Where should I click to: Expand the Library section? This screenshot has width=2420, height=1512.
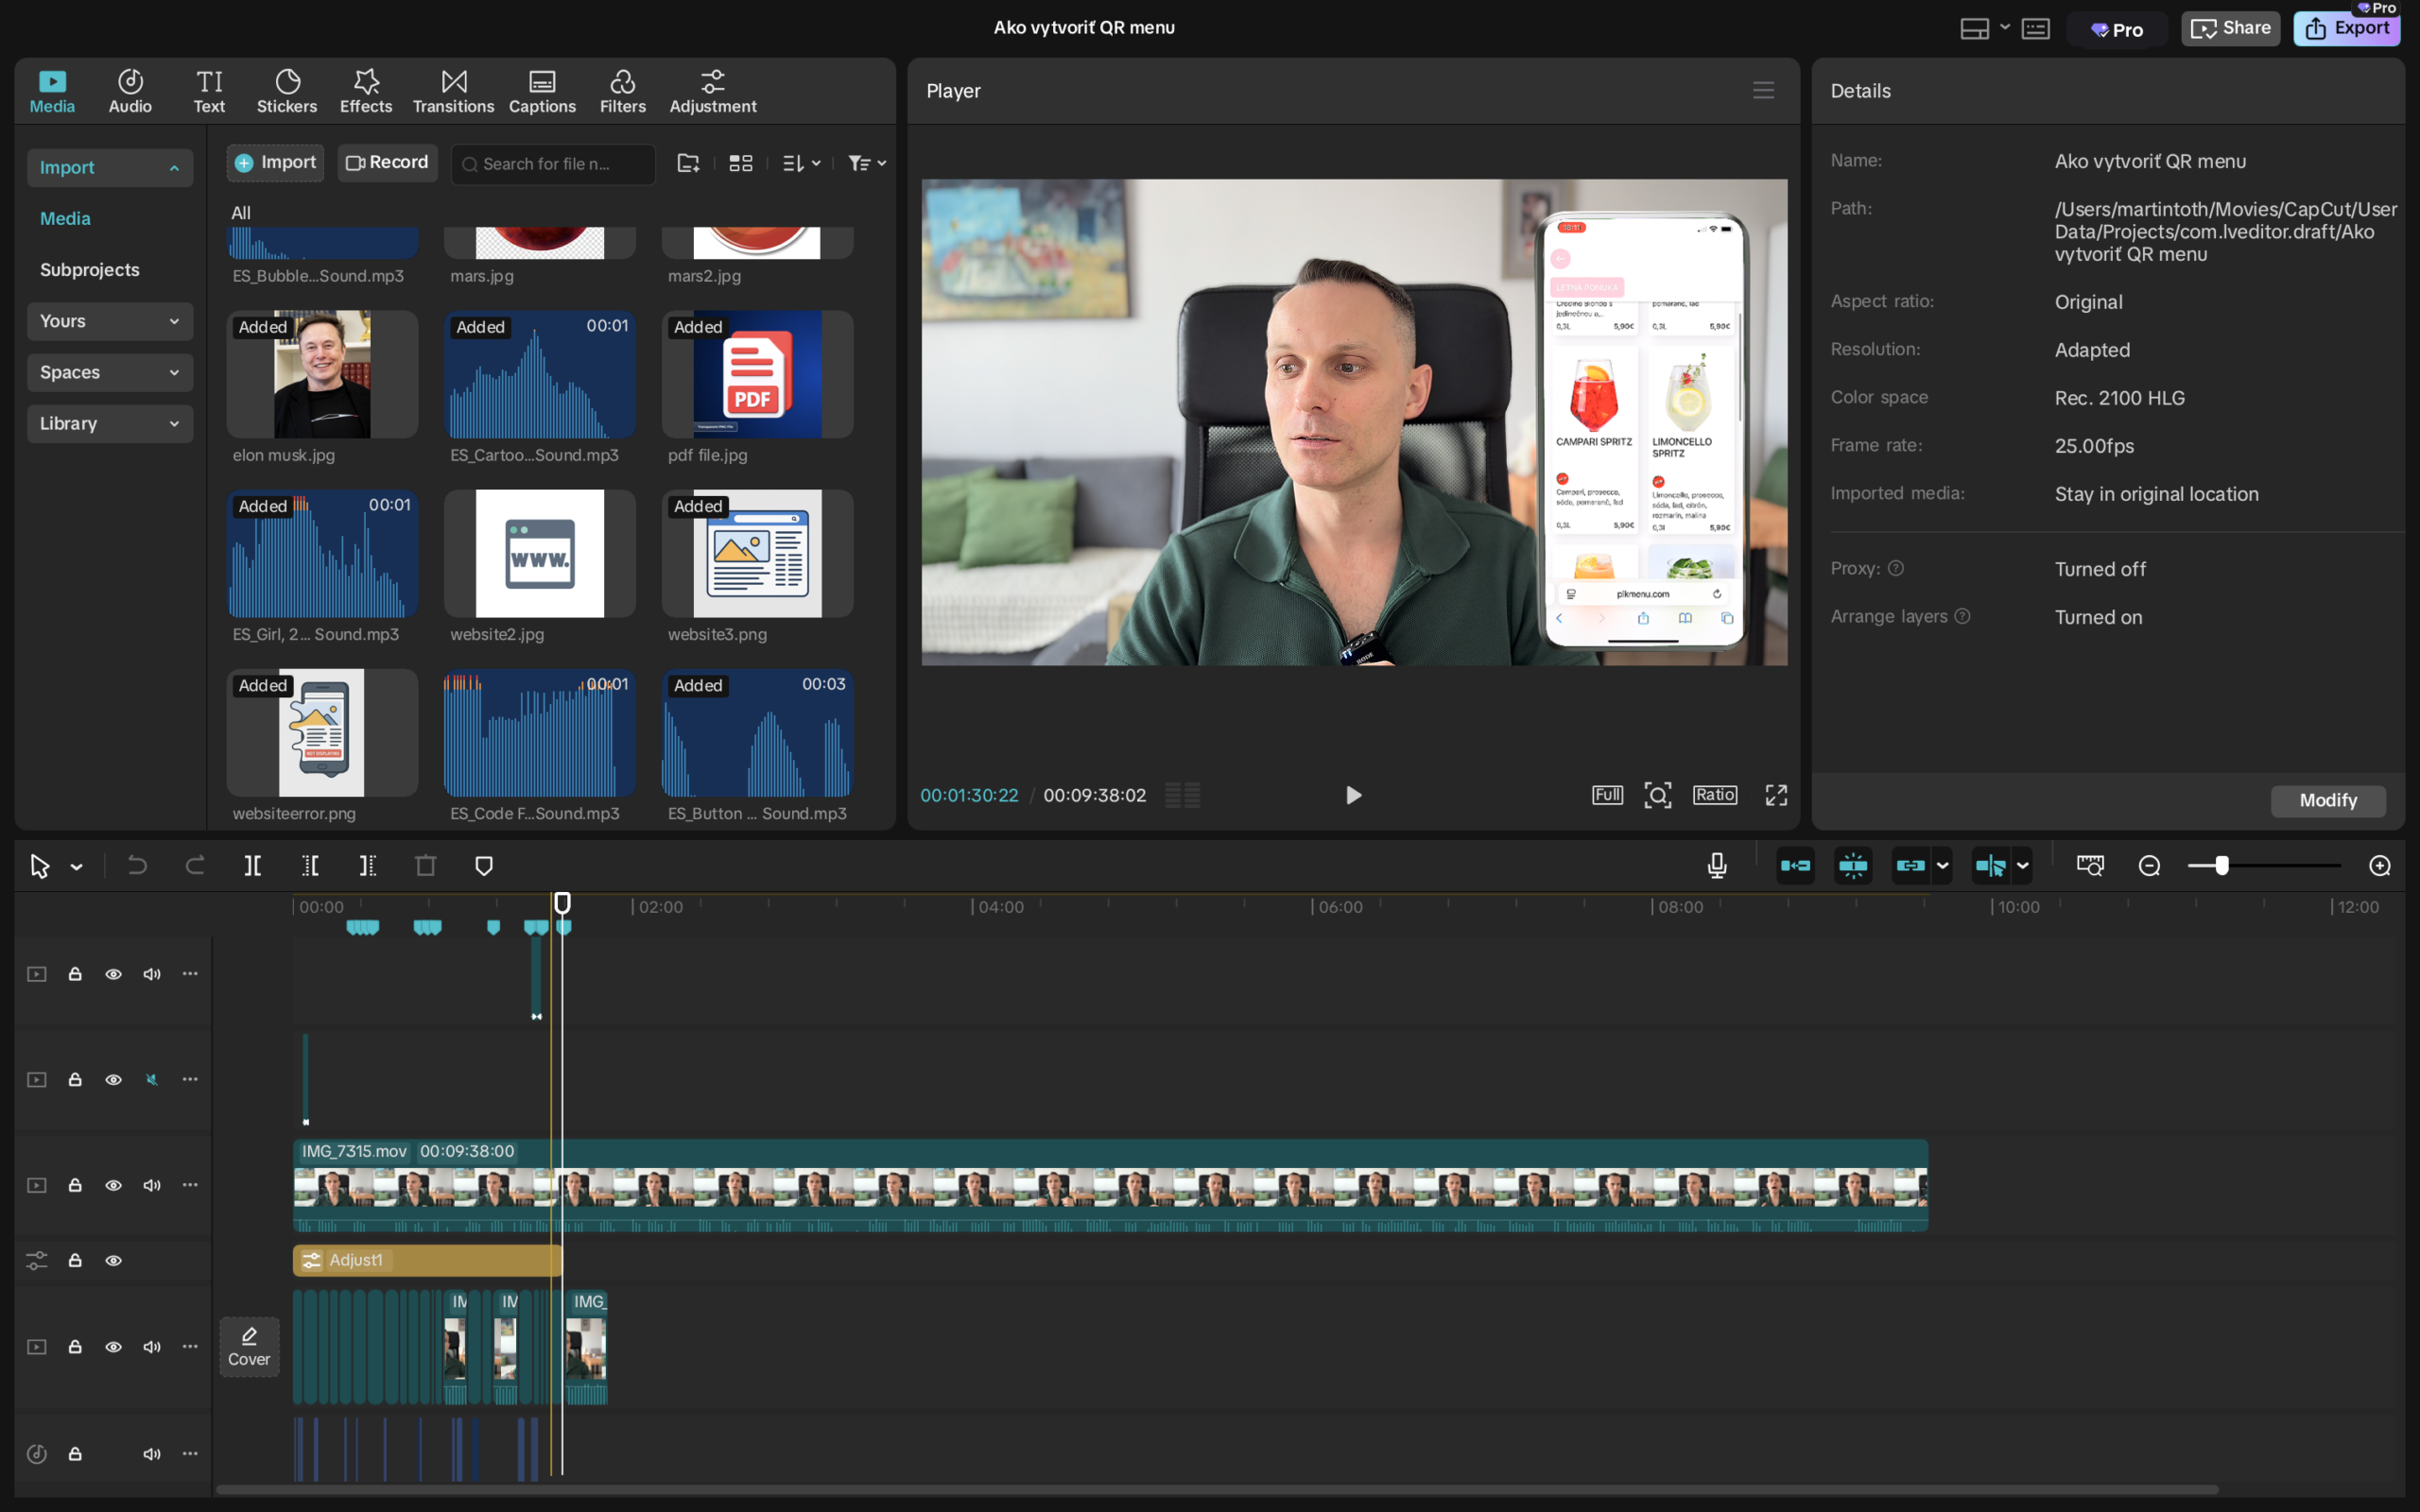pos(110,423)
